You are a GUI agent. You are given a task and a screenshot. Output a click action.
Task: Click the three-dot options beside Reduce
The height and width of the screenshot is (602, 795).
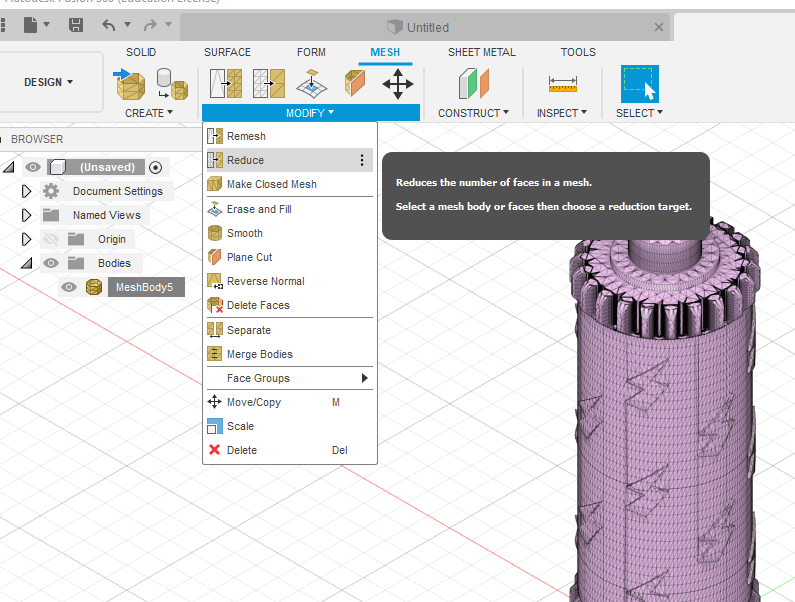point(362,160)
